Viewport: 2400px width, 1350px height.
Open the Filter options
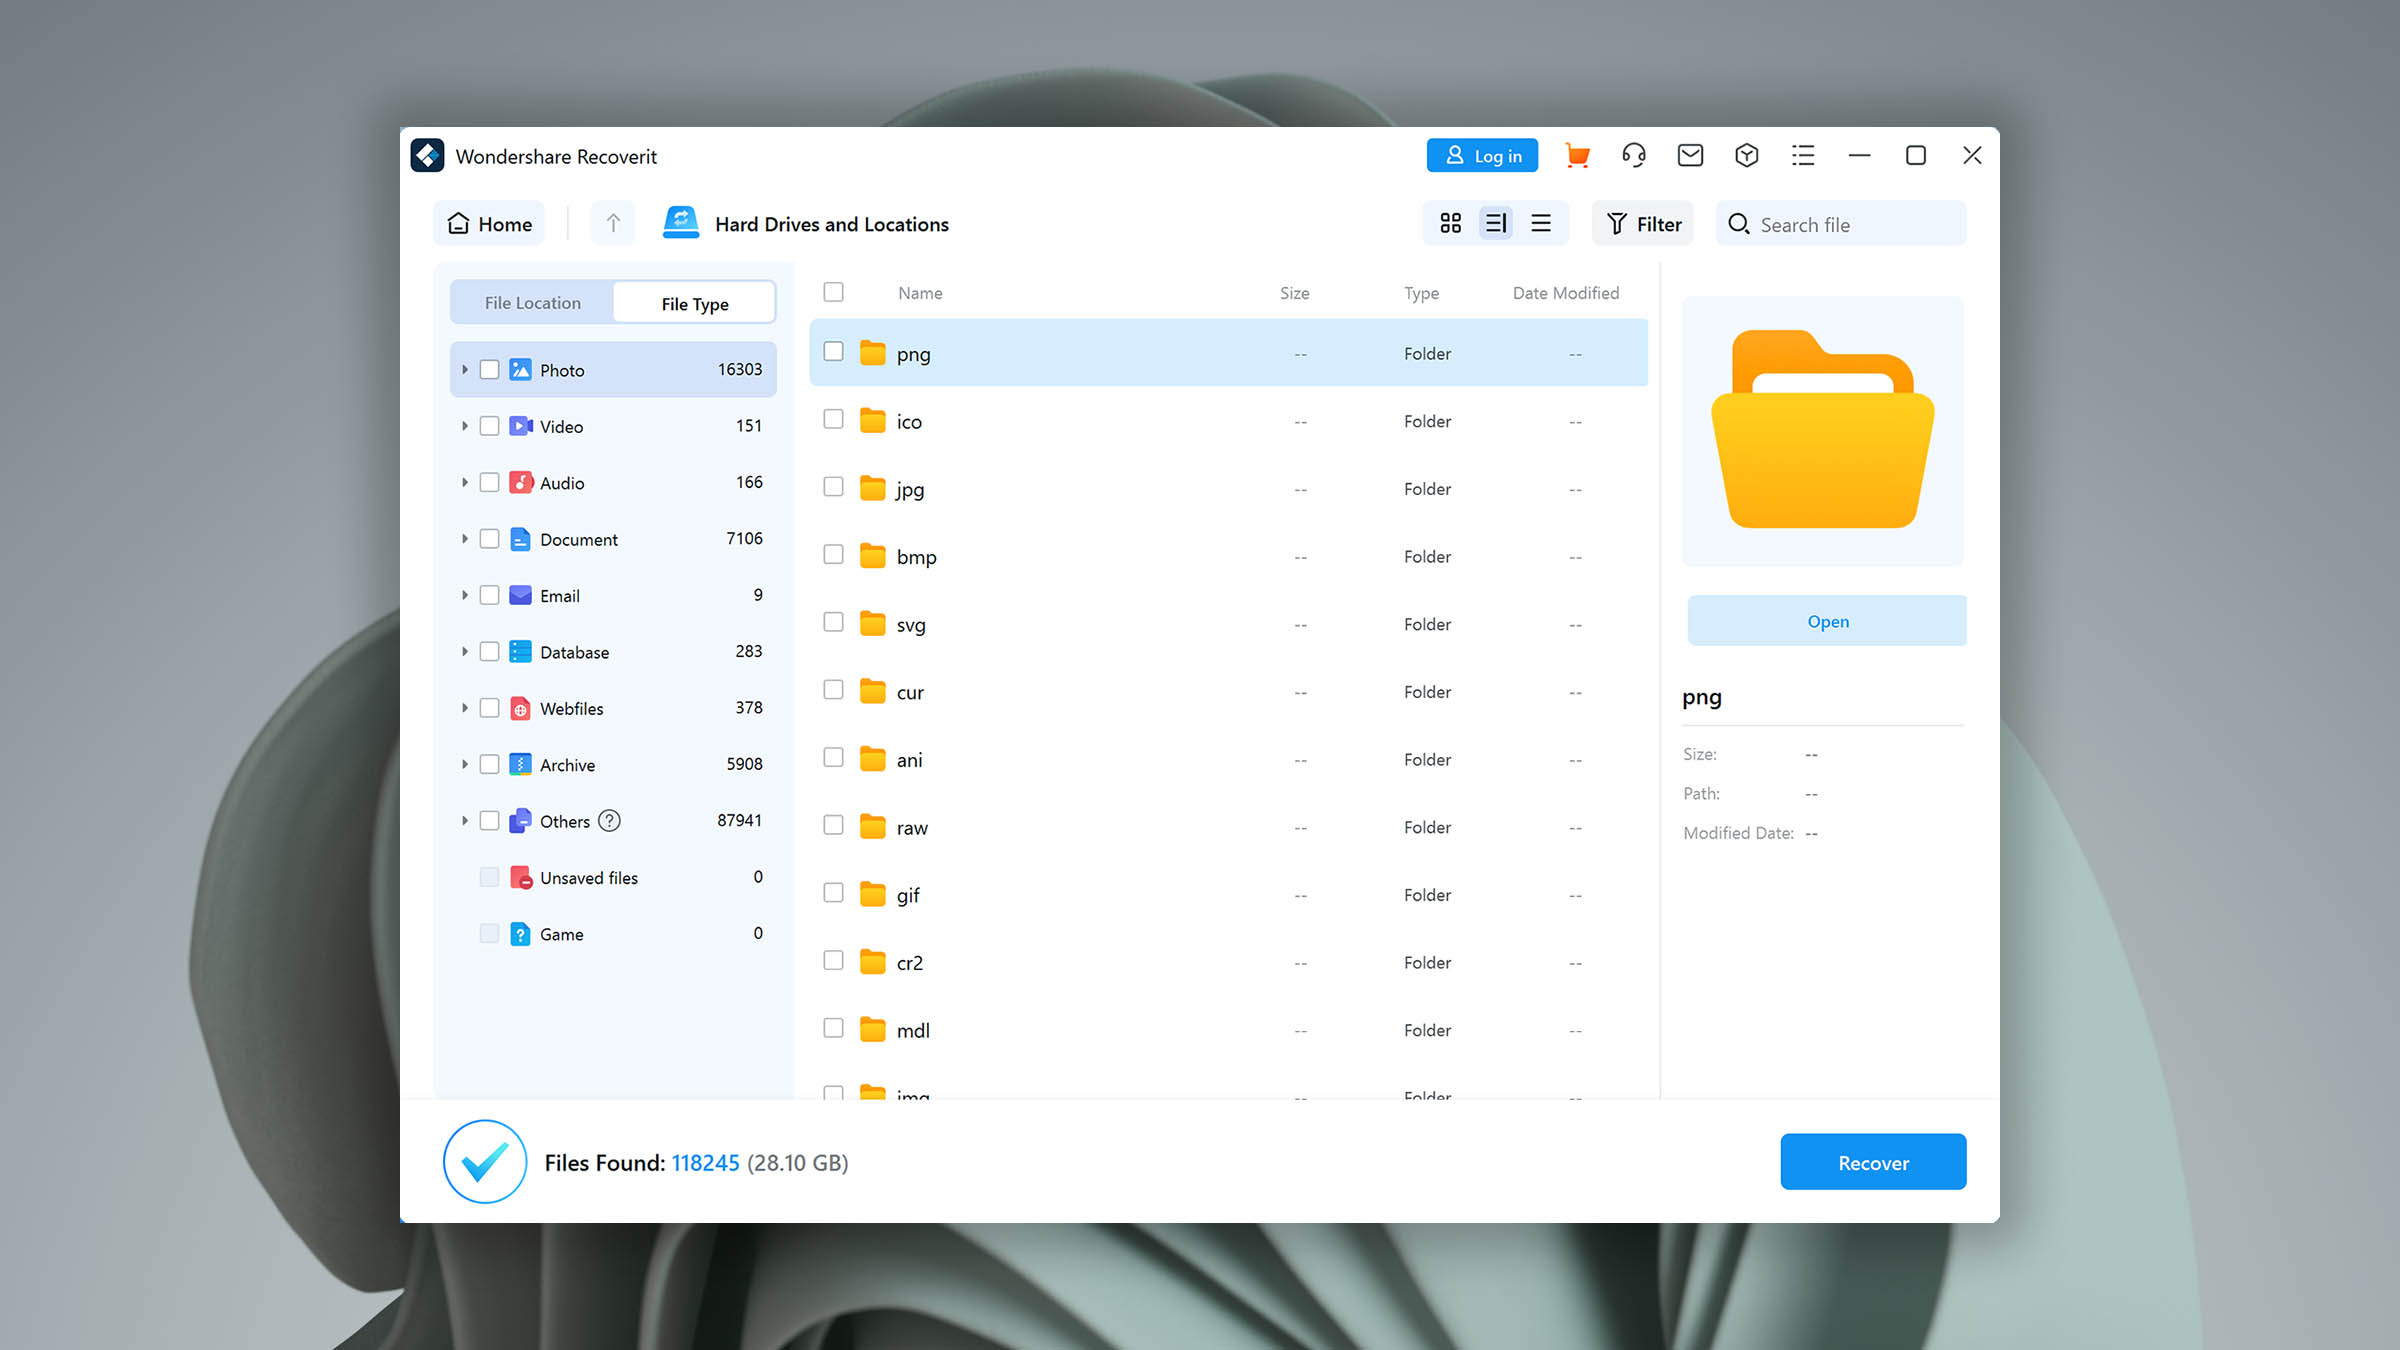[x=1643, y=224]
